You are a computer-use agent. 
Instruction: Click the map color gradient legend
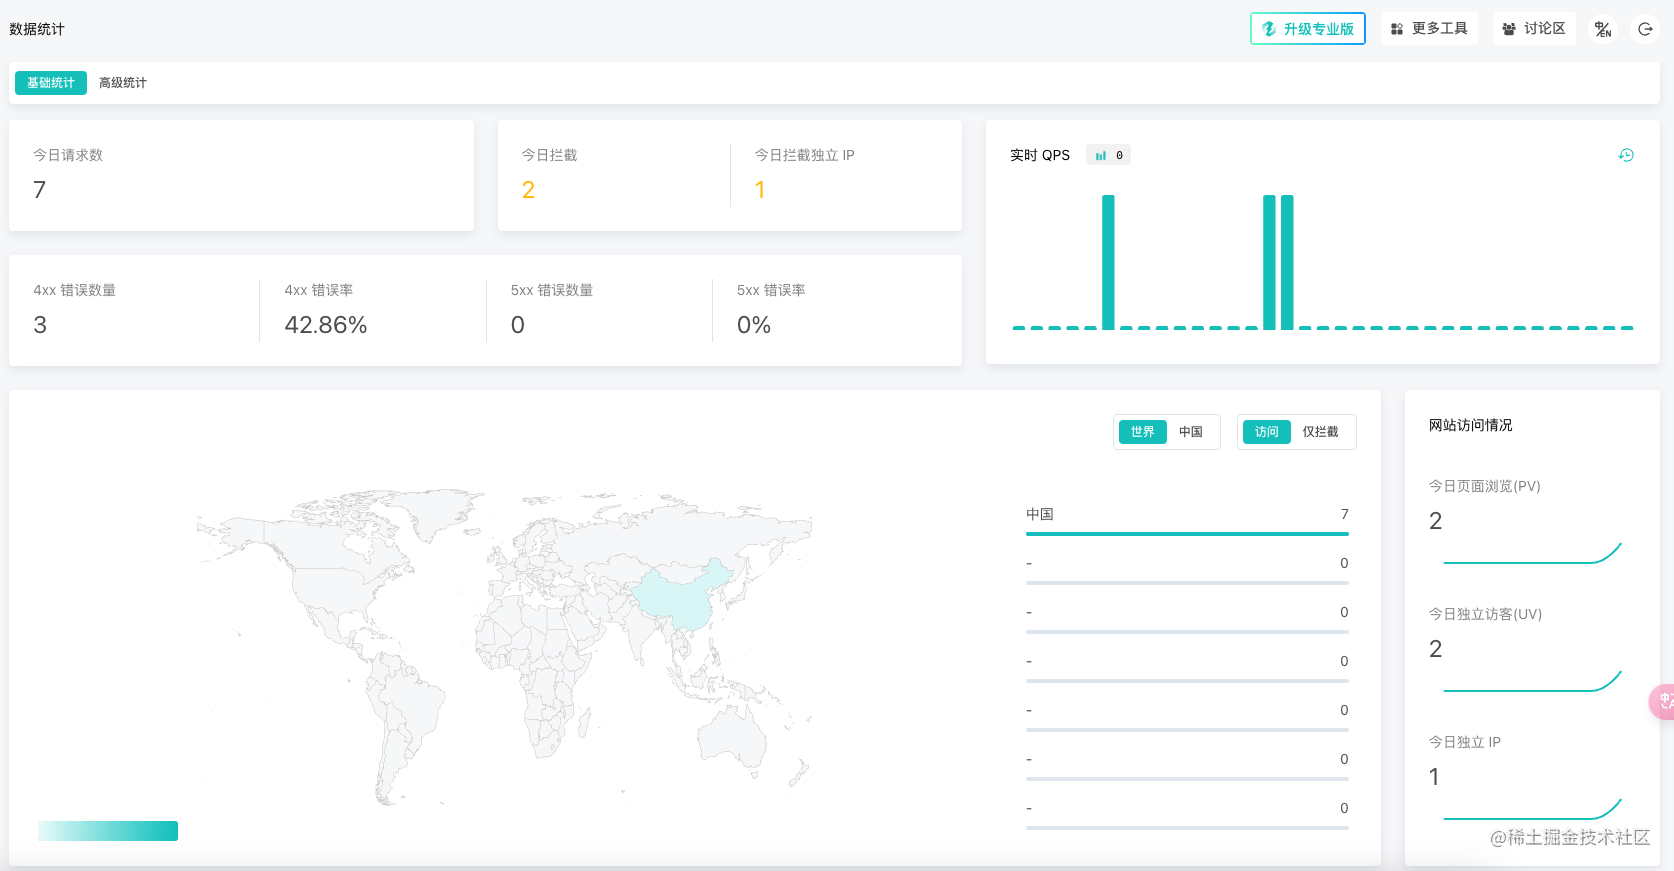pos(108,831)
